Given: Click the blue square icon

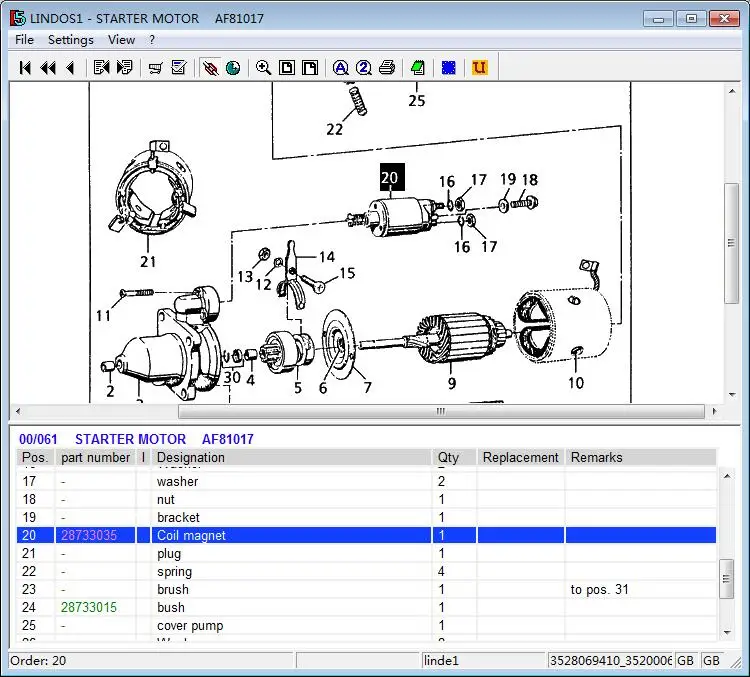Looking at the screenshot, I should pyautogui.click(x=449, y=67).
